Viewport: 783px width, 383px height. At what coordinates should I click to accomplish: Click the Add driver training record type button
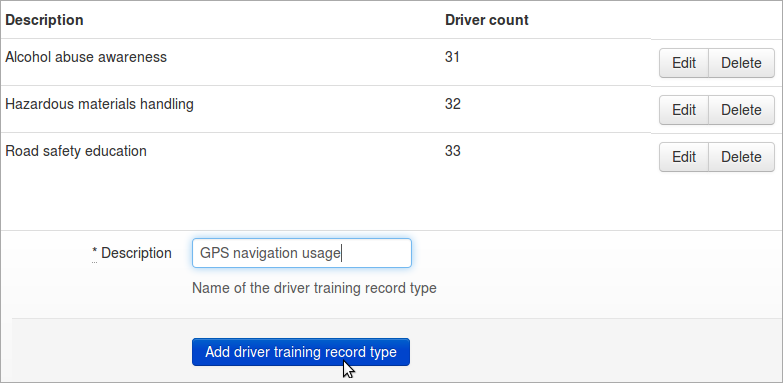(x=301, y=352)
